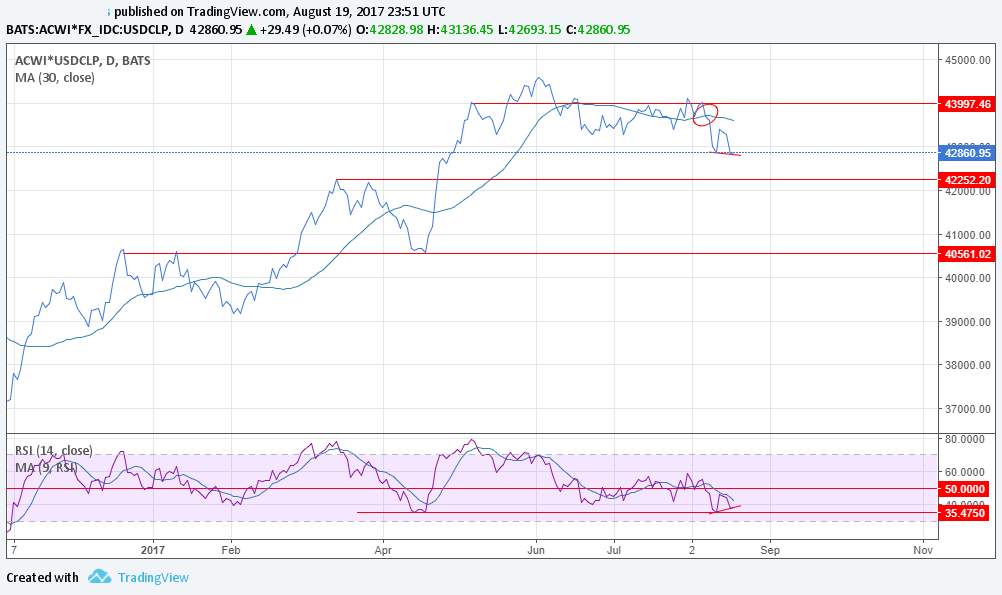
Task: Click the 40000.00 price axis tick
Action: [x=967, y=278]
